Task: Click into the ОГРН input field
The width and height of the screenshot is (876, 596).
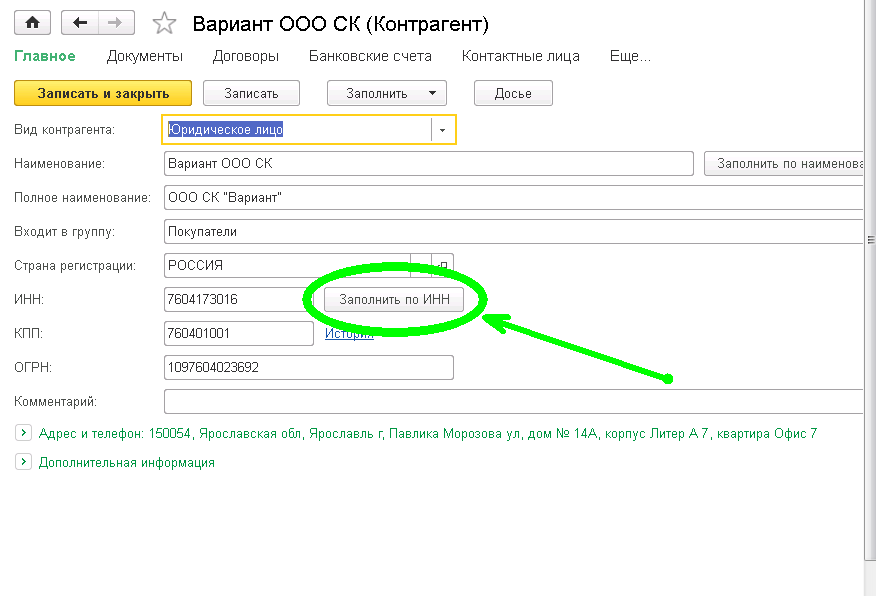Action: [308, 368]
